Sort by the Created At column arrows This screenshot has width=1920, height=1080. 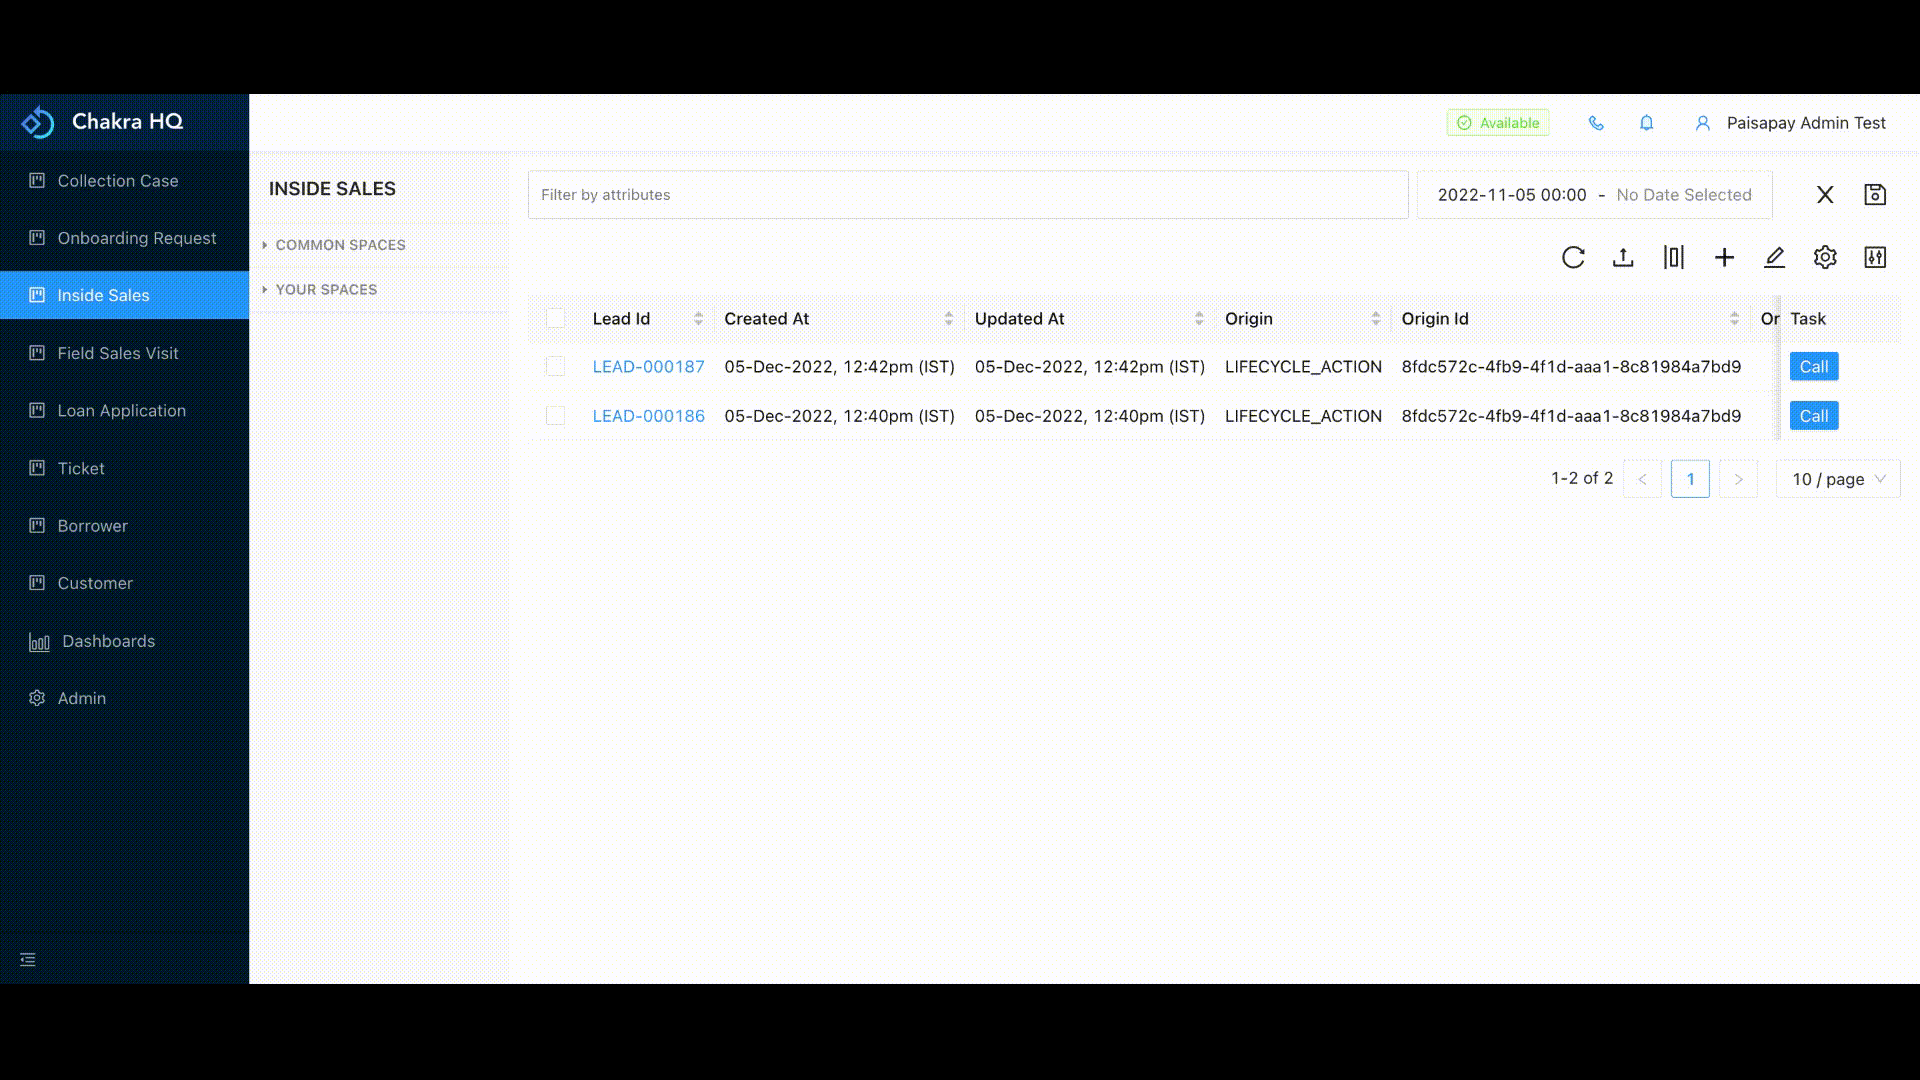point(949,318)
